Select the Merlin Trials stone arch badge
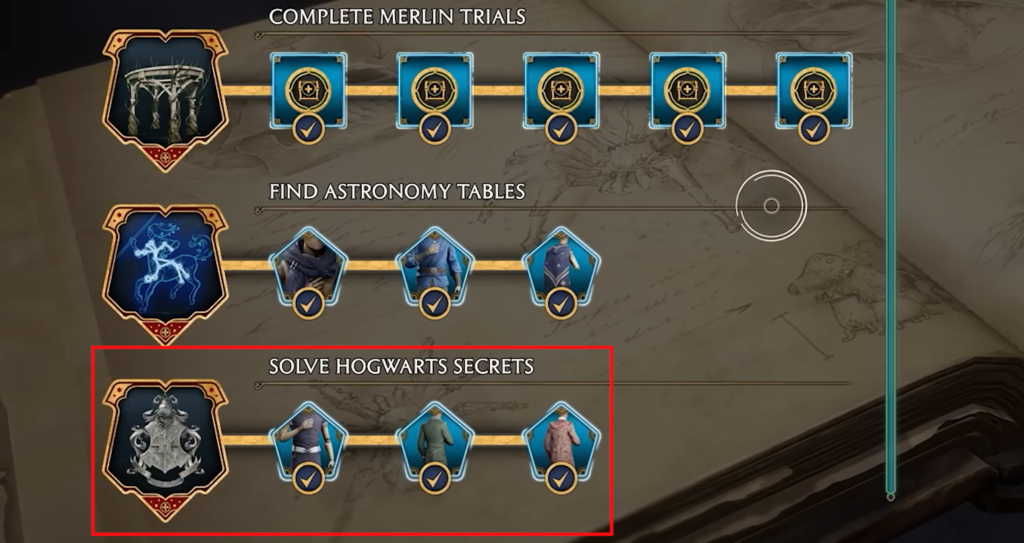This screenshot has height=543, width=1024. pos(165,98)
